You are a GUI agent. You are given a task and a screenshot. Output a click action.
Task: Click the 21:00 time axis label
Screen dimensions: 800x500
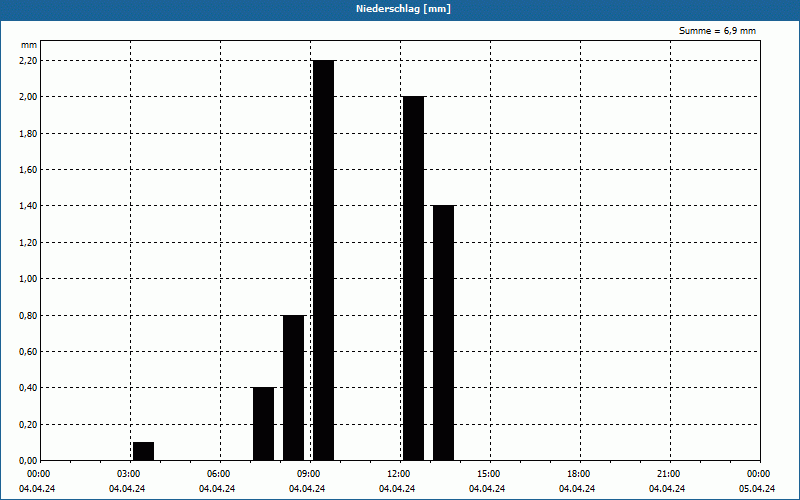tap(668, 474)
